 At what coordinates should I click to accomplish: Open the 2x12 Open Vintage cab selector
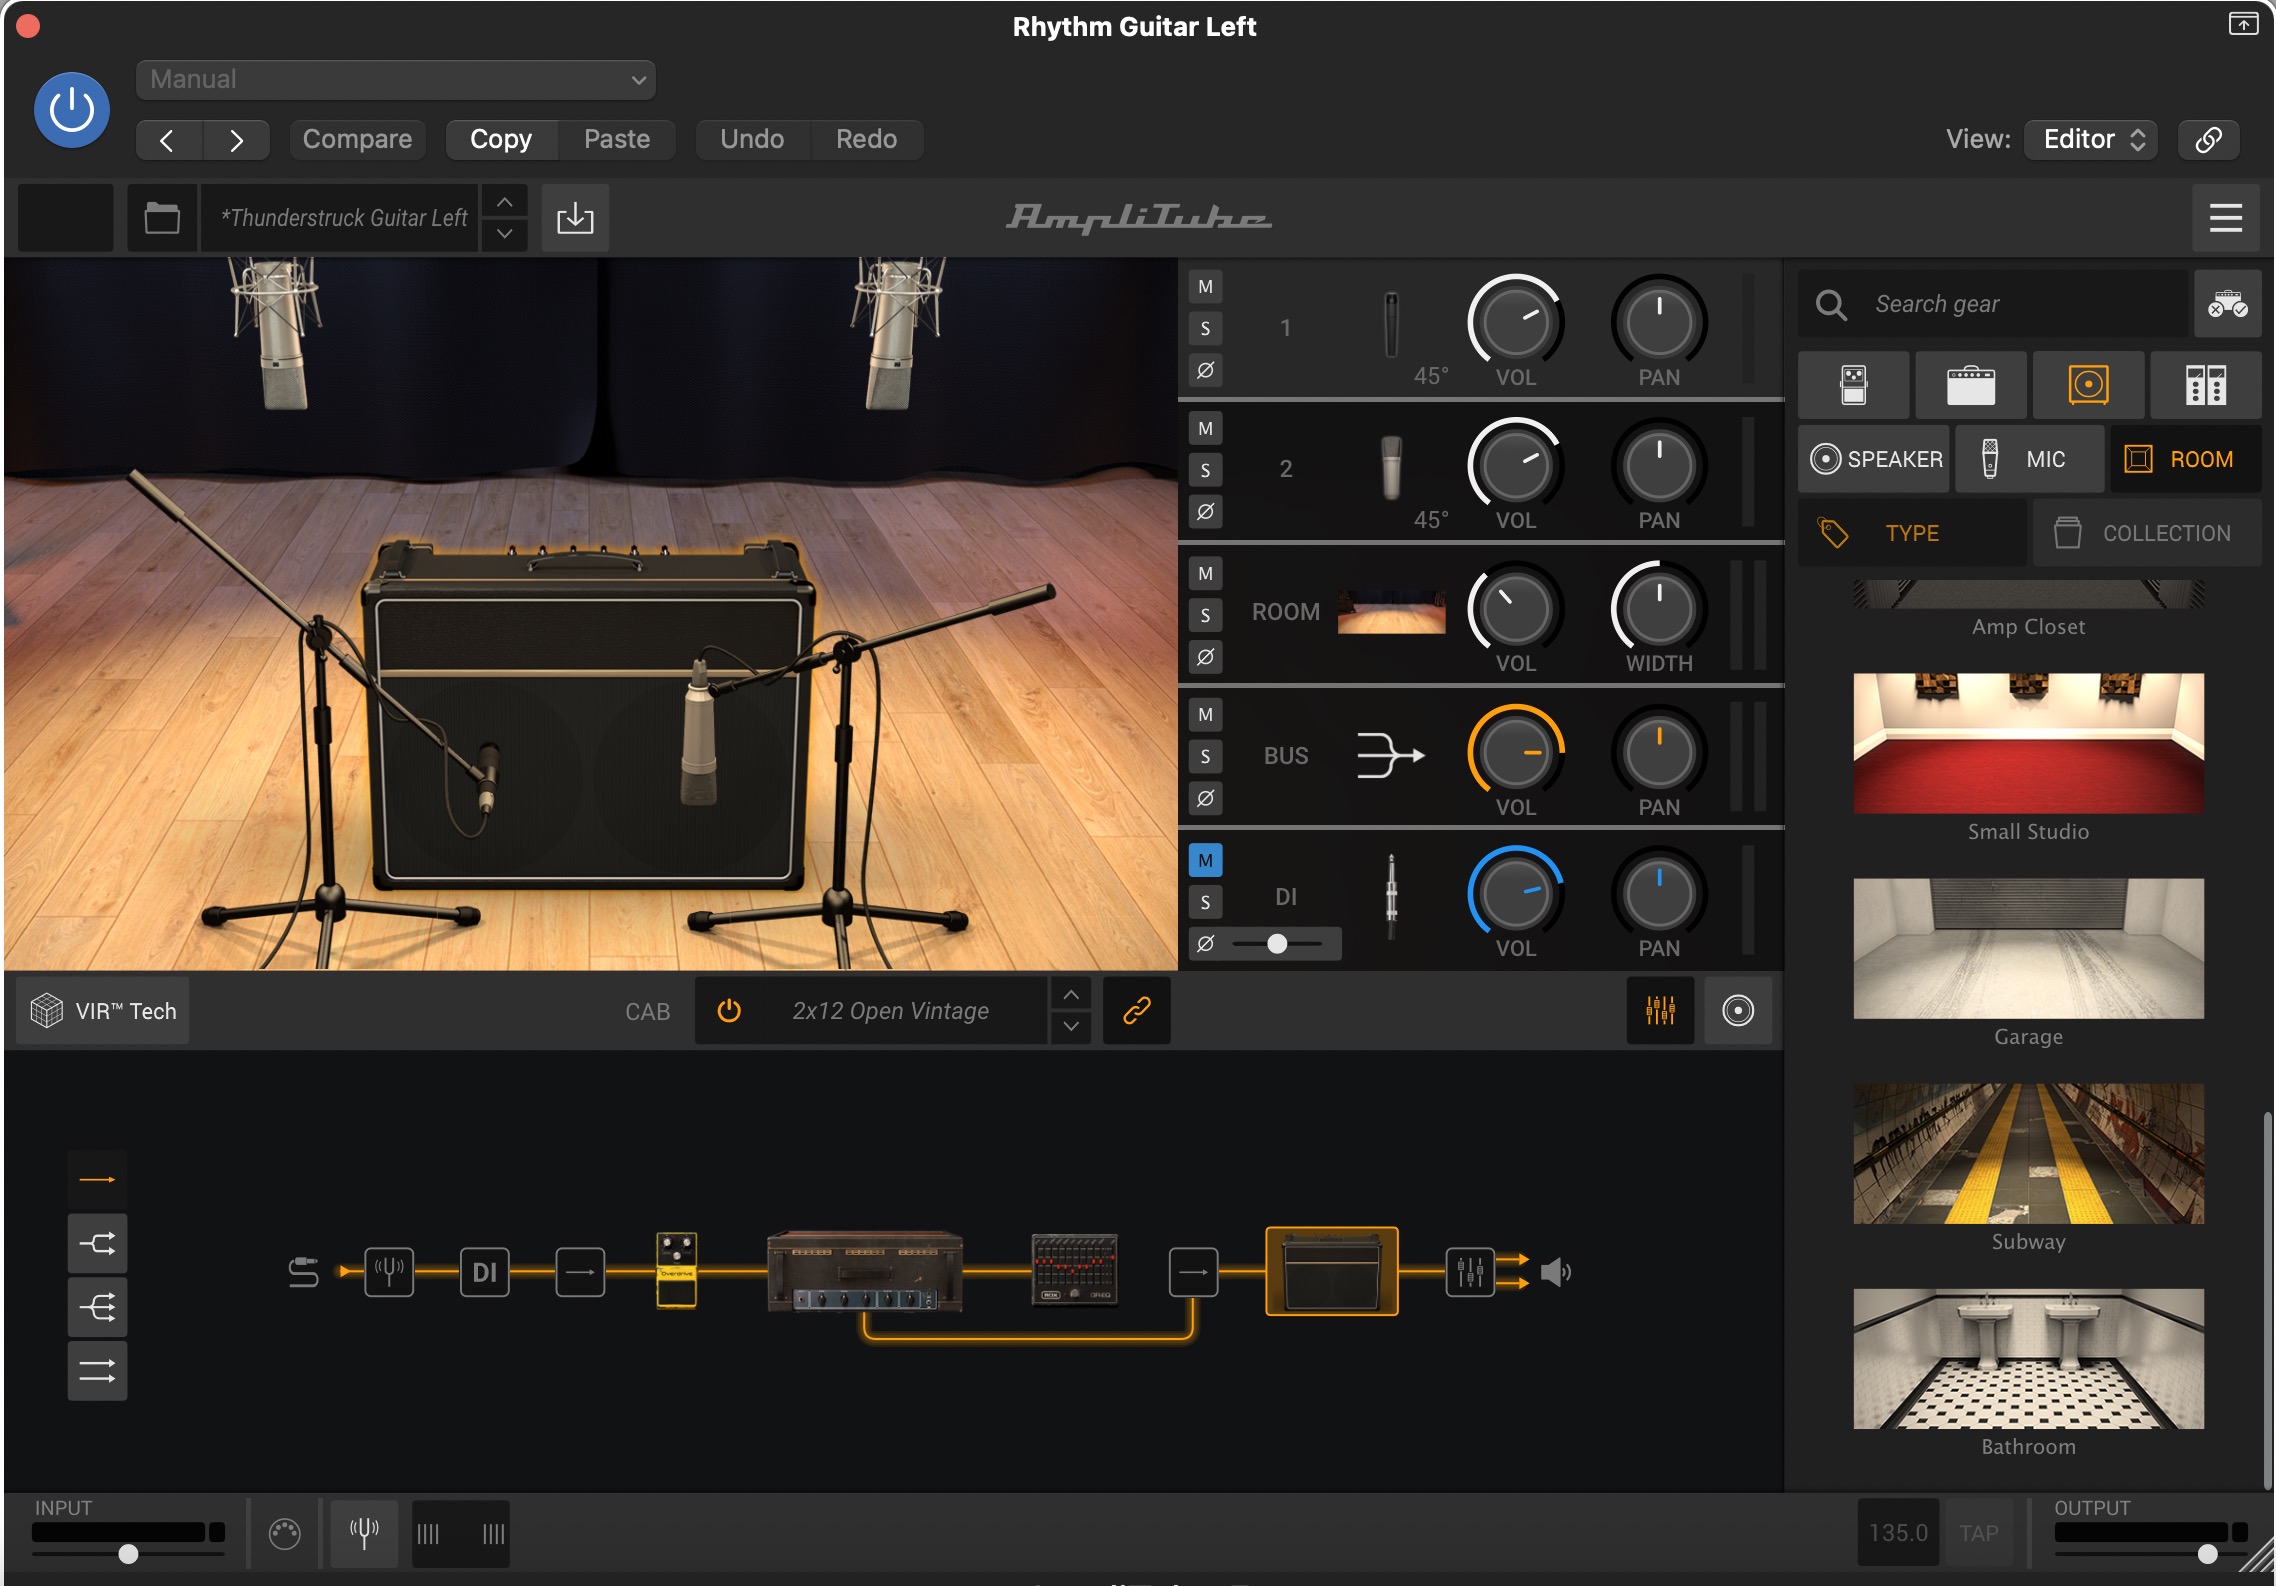click(890, 1011)
